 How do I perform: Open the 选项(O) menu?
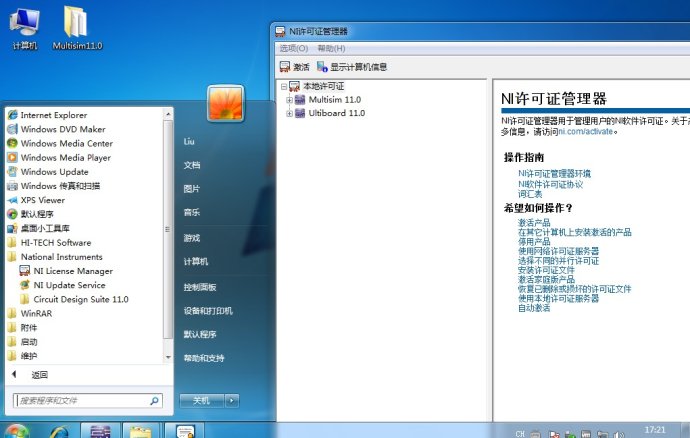click(294, 48)
